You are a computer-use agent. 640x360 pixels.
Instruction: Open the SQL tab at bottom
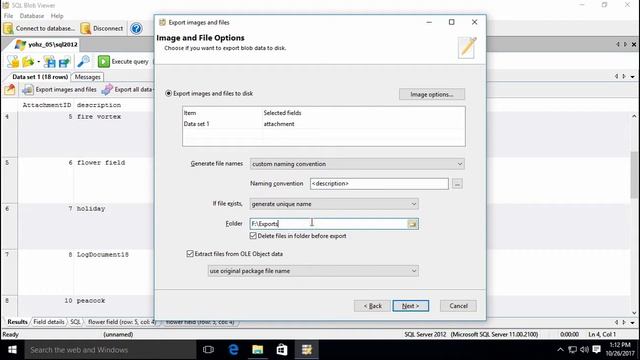tap(75, 322)
